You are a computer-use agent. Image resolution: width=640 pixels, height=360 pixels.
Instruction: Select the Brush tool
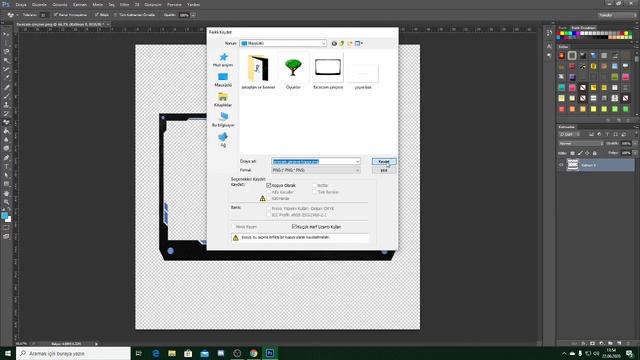click(6, 96)
